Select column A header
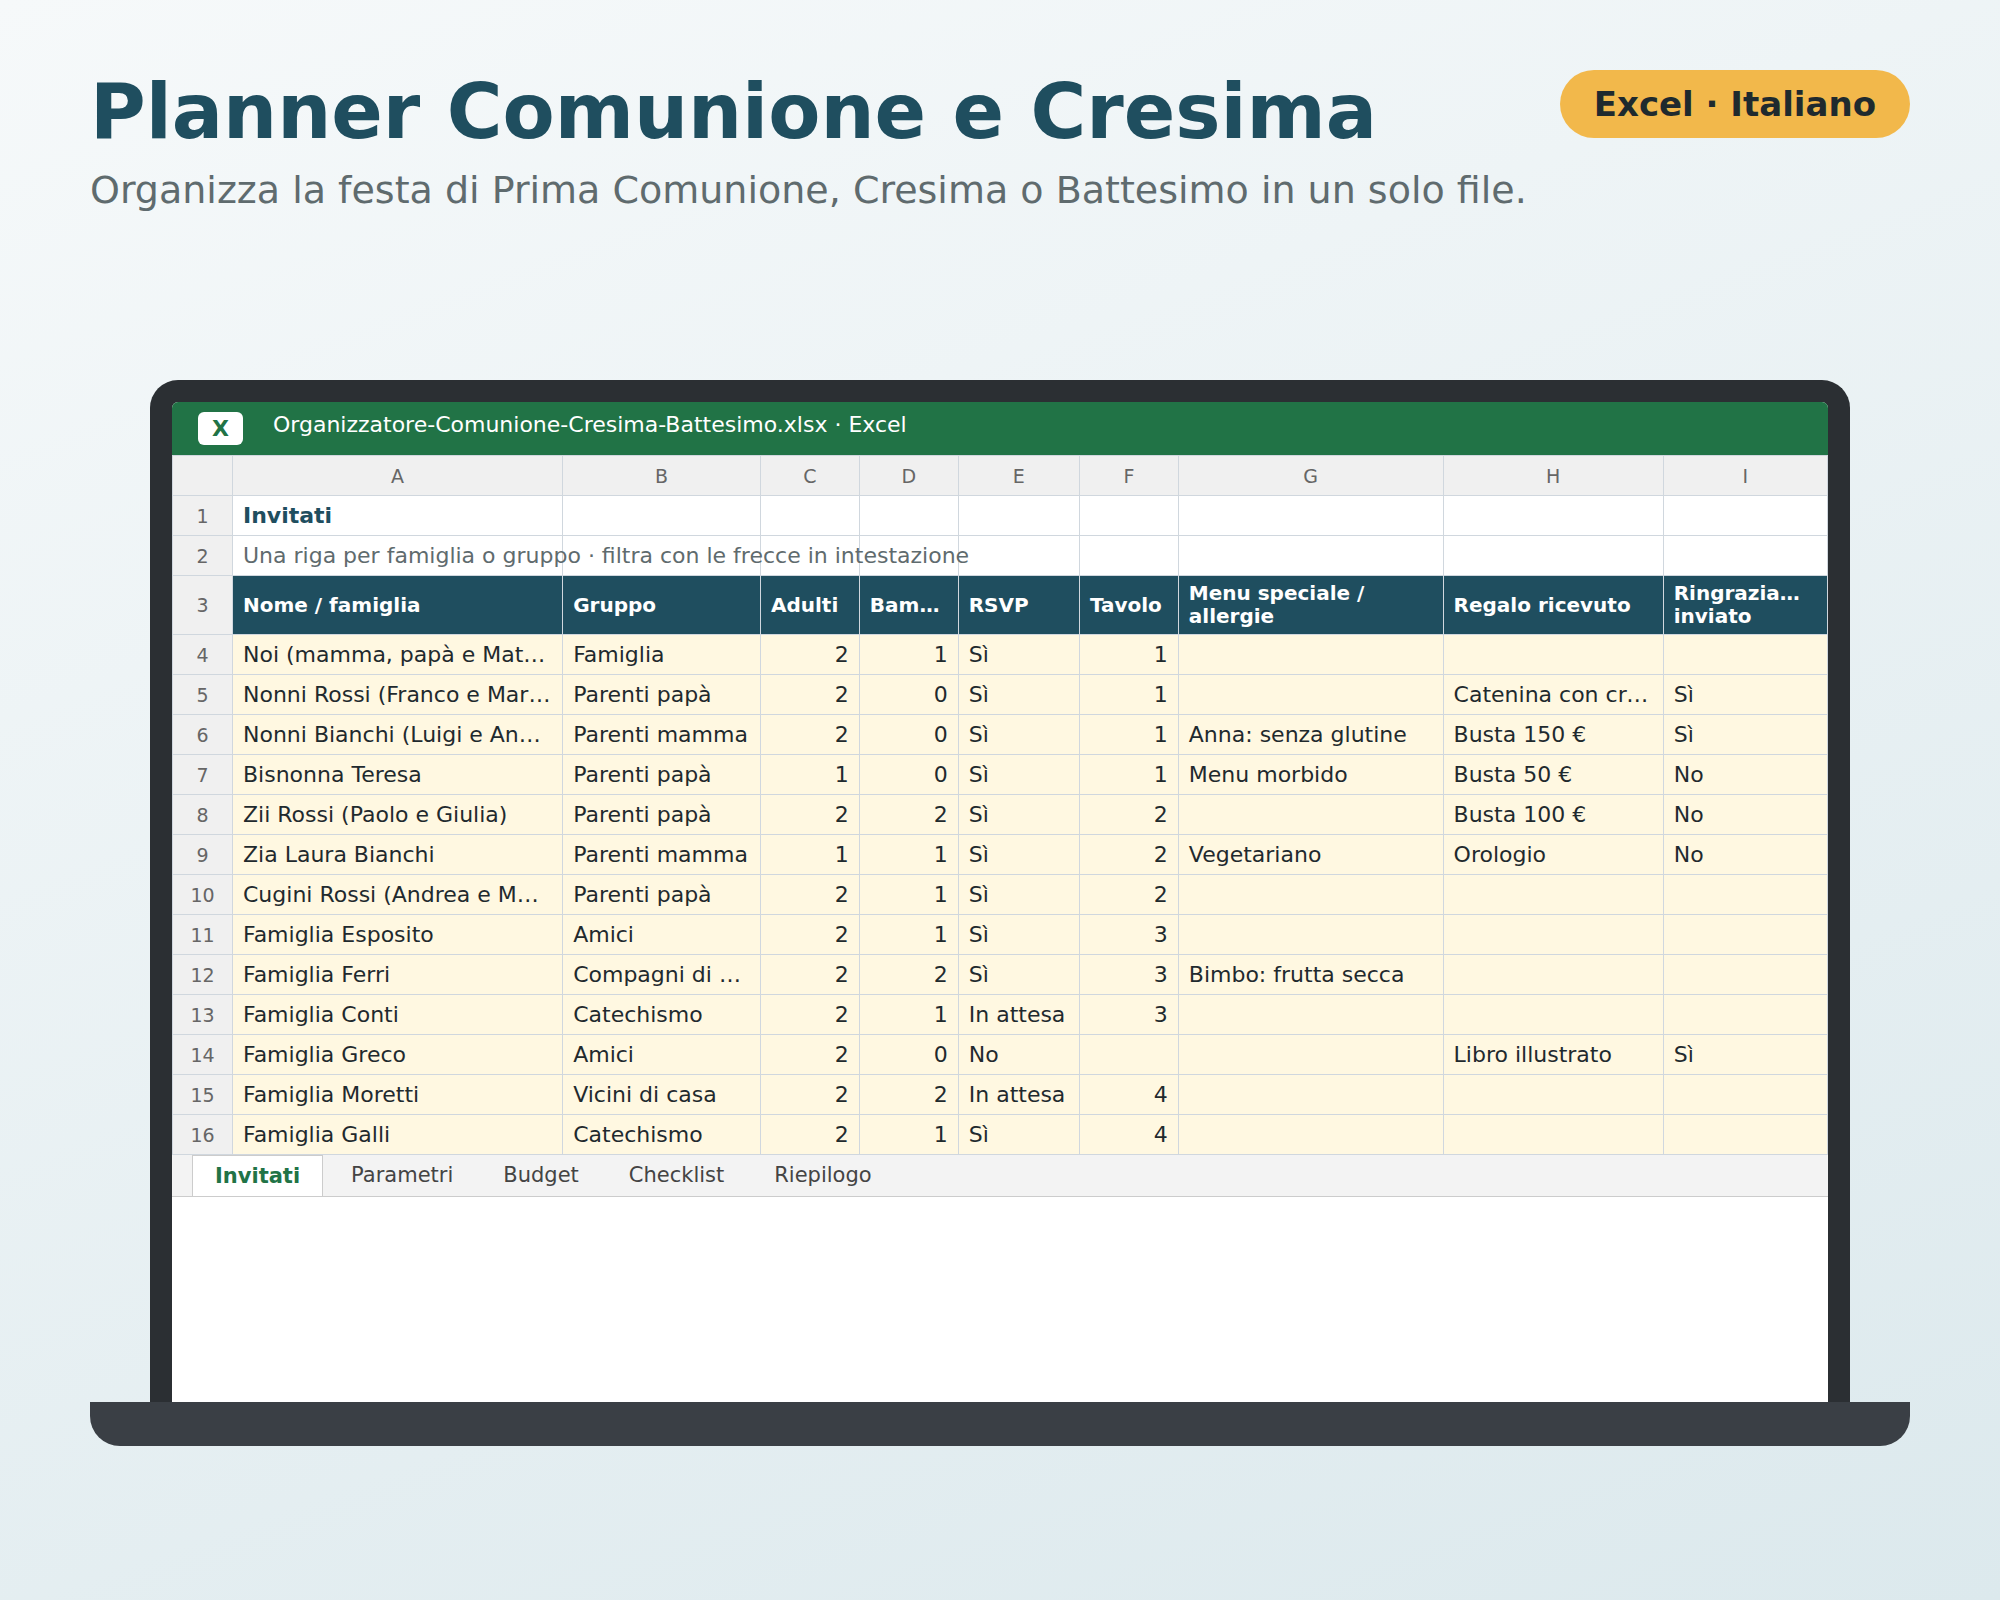2000x1600 pixels. (x=397, y=476)
